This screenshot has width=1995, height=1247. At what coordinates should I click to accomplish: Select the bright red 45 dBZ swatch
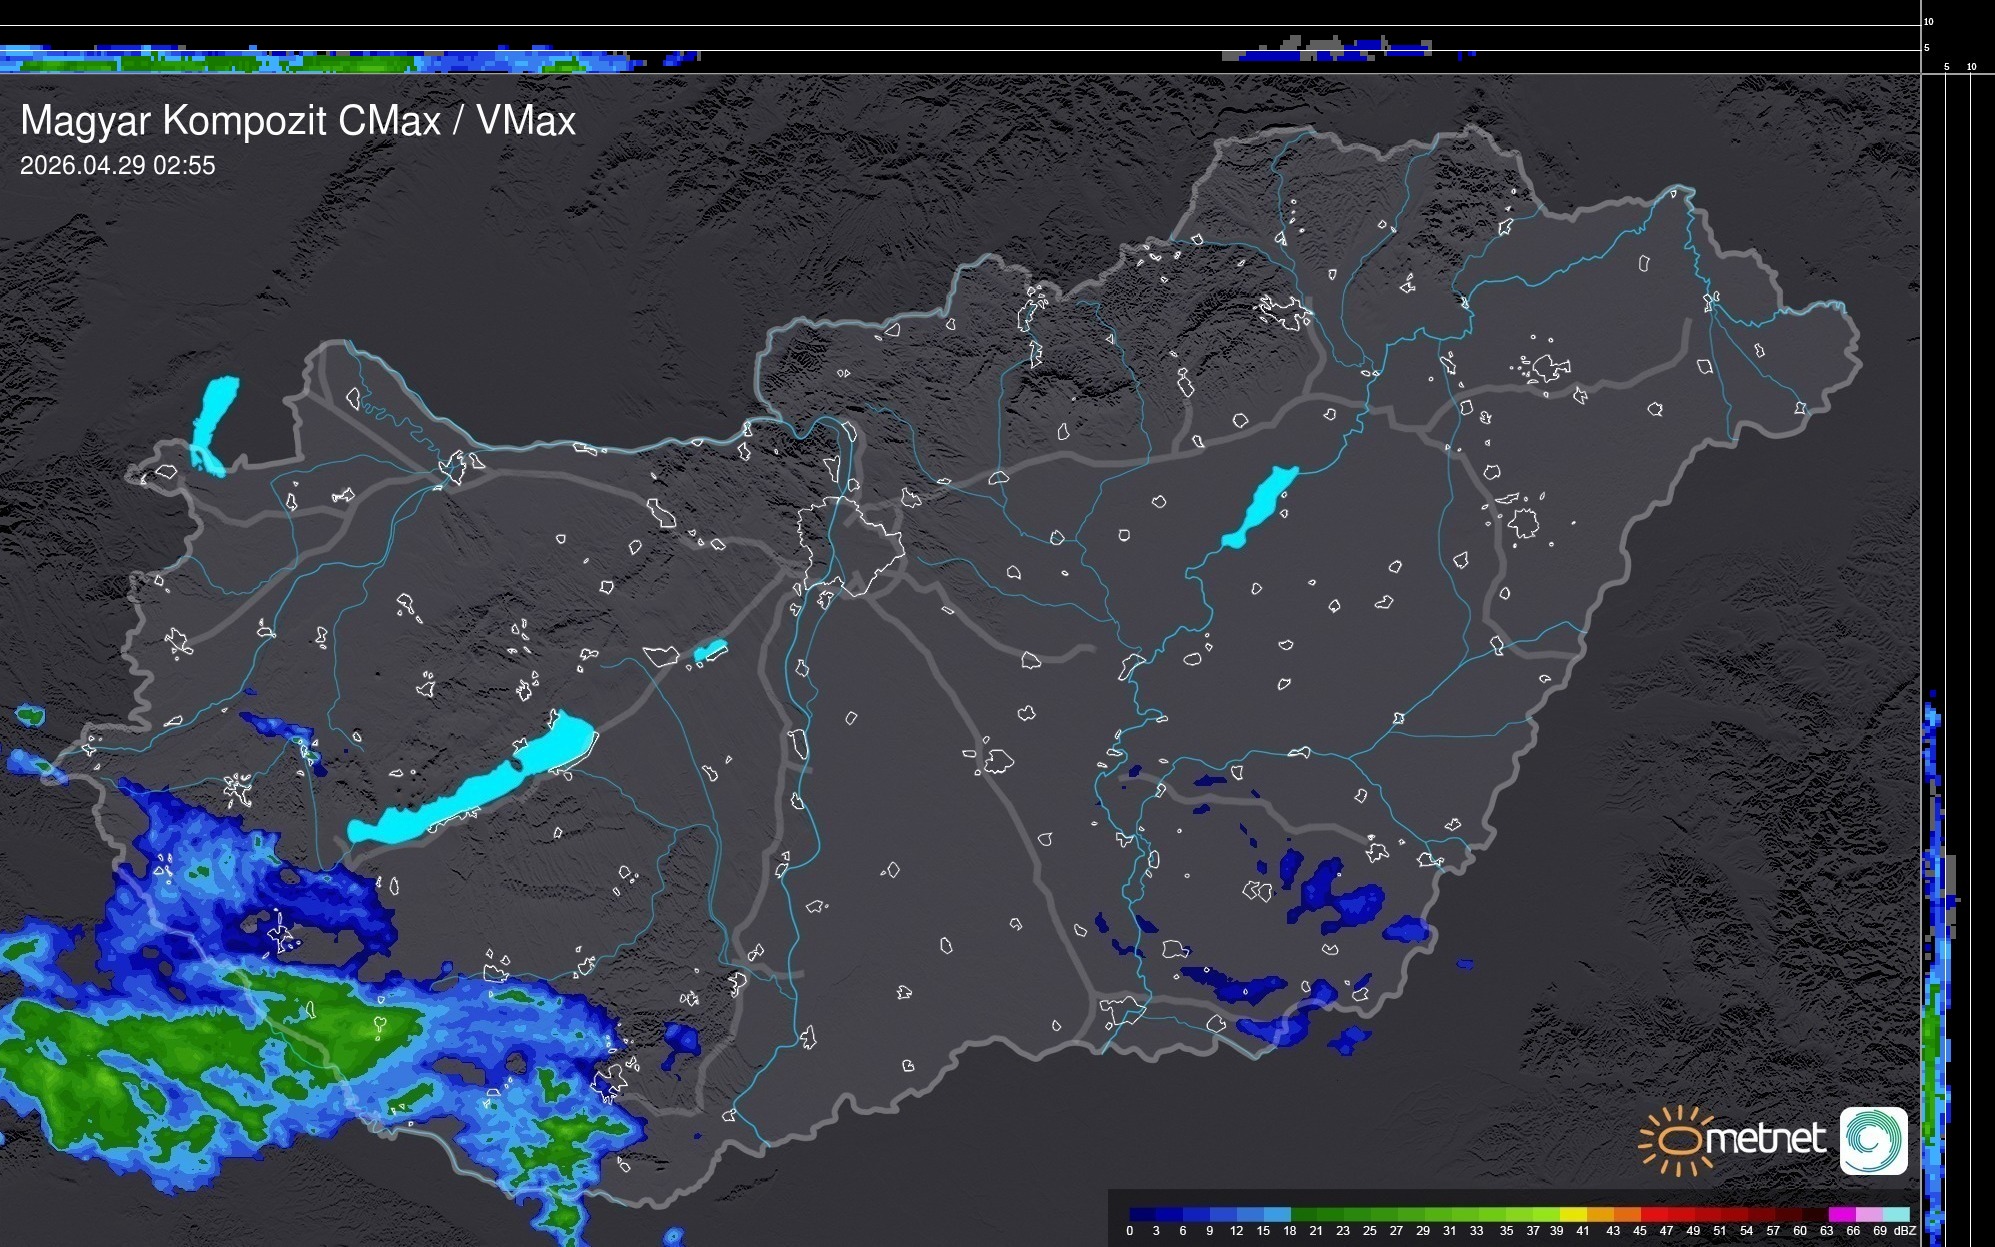[x=1654, y=1214]
